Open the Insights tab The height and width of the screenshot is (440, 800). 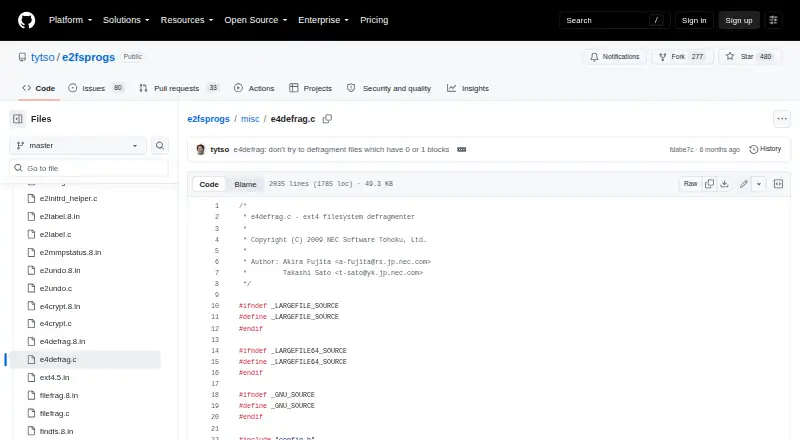click(468, 88)
